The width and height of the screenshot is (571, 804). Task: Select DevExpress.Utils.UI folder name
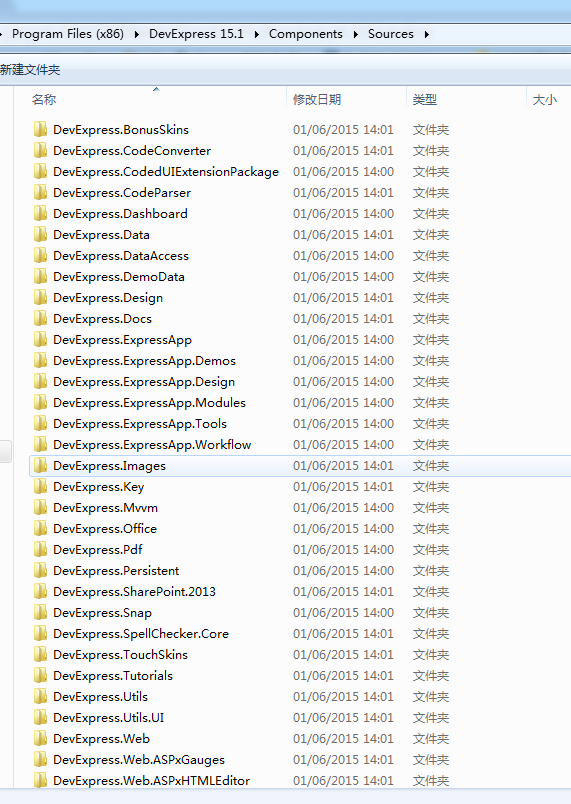[109, 718]
